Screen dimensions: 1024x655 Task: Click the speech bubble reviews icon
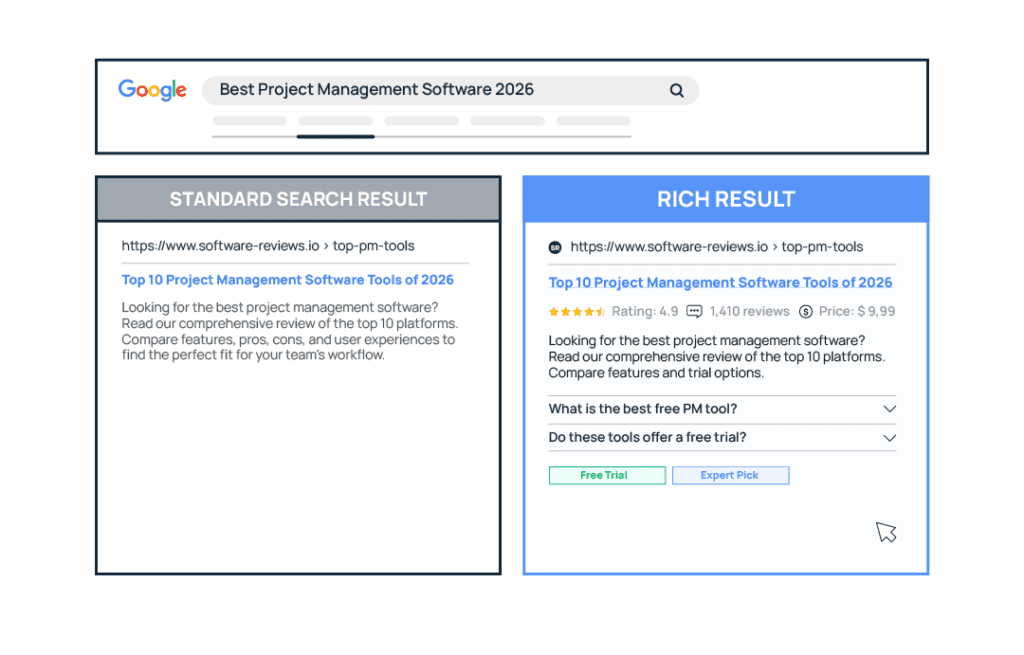pos(695,312)
